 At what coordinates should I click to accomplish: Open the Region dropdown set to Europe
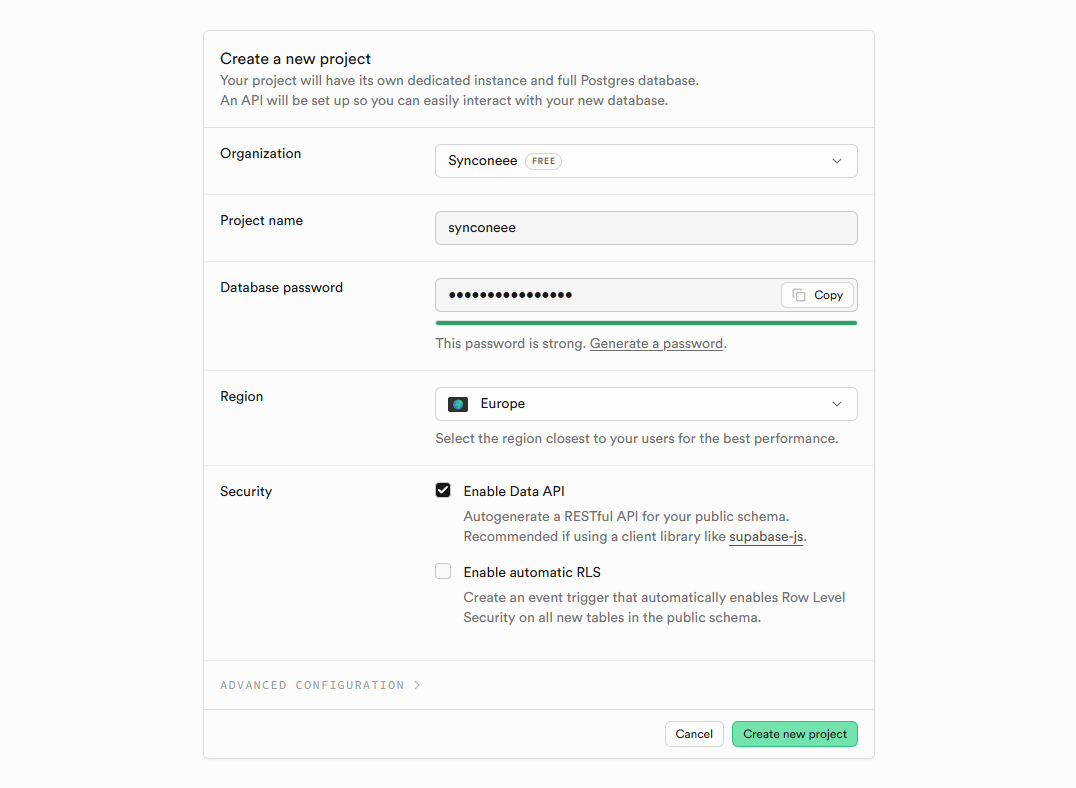click(x=645, y=404)
